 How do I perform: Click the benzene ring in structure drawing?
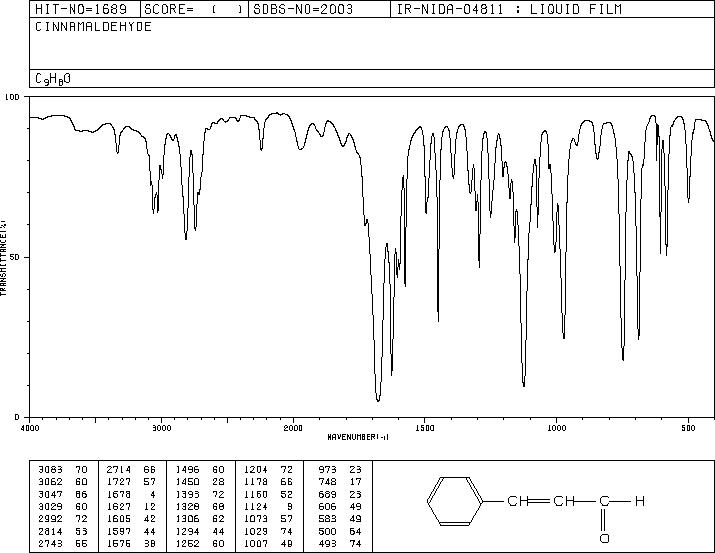[455, 501]
